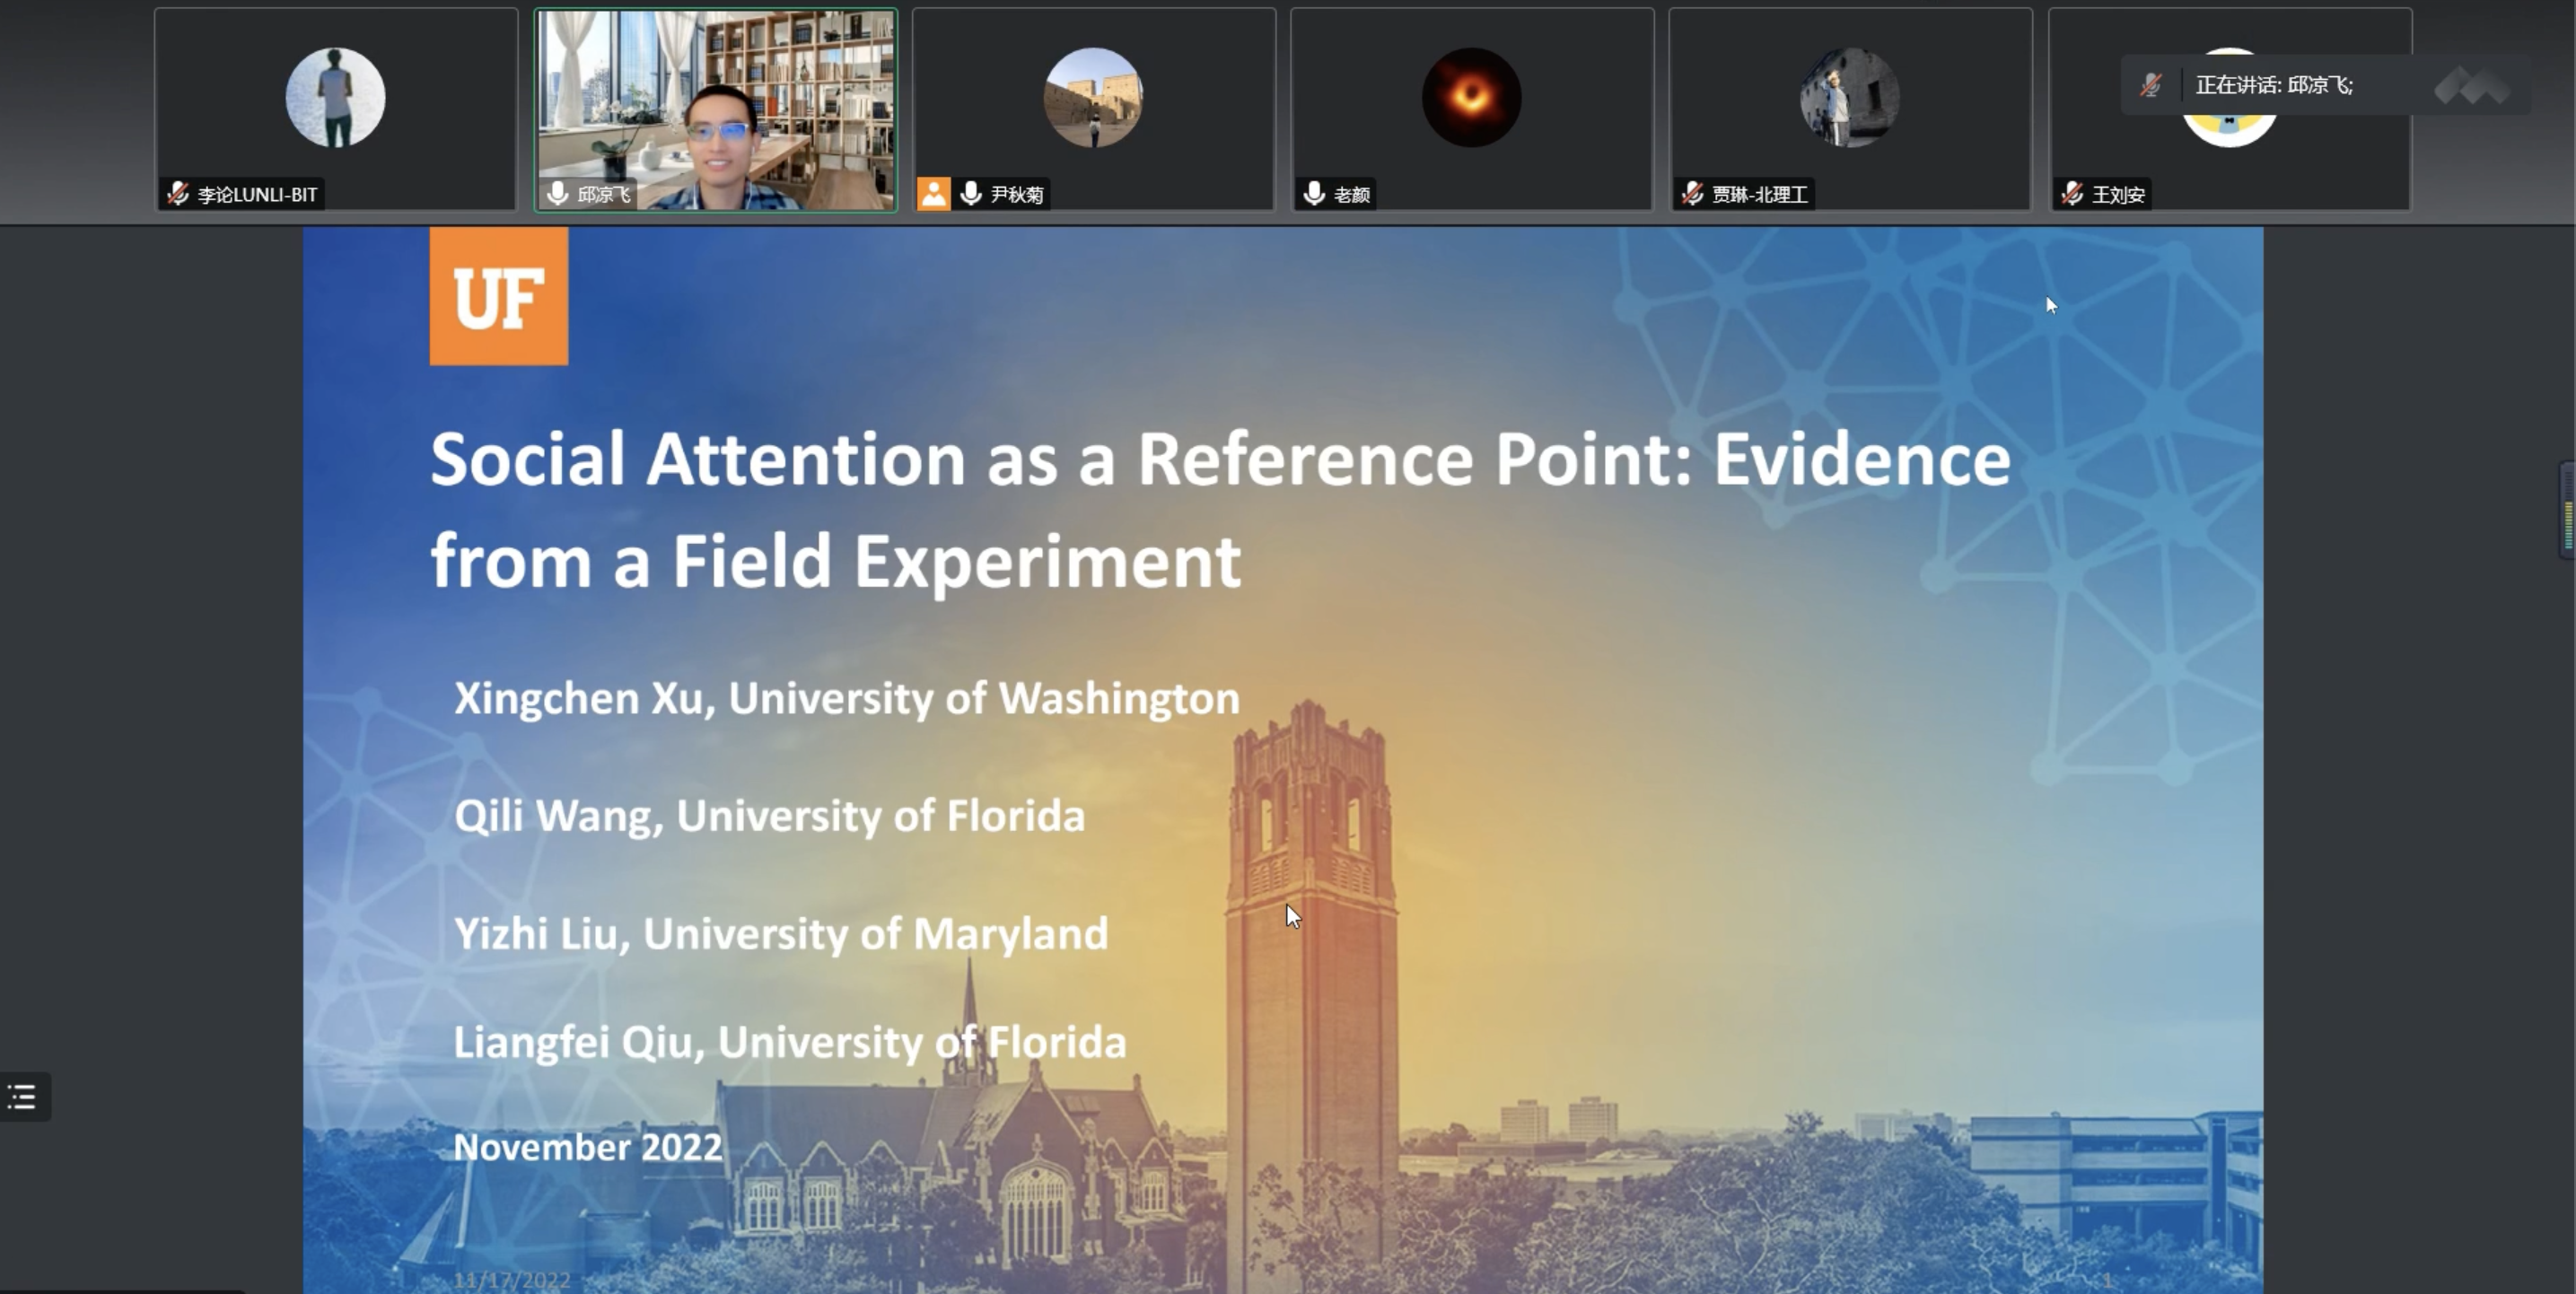The height and width of the screenshot is (1294, 2576).
Task: Open the list panel icon at left edge
Action: [23, 1097]
